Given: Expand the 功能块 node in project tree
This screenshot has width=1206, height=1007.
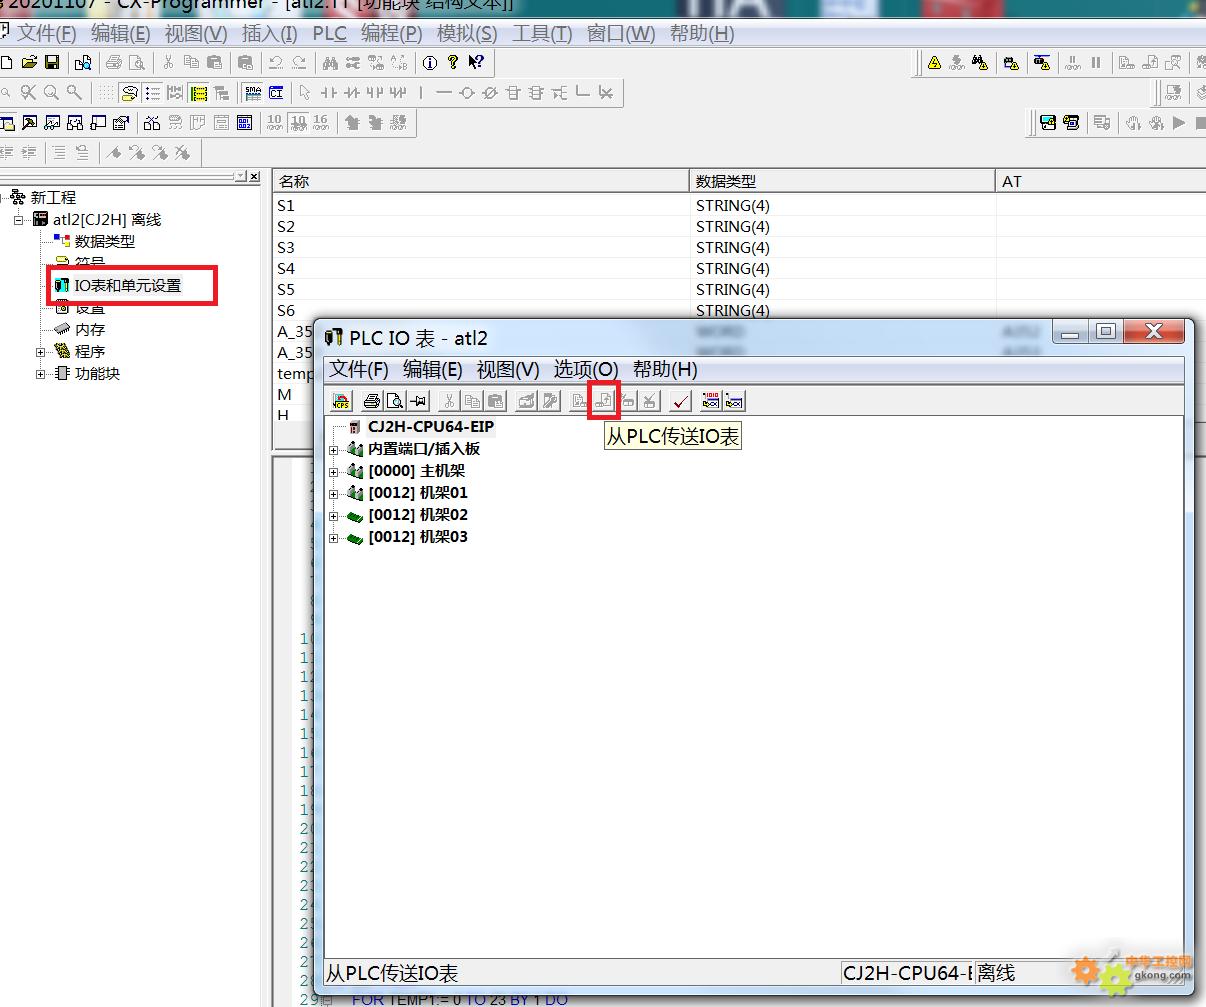Looking at the screenshot, I should [41, 374].
